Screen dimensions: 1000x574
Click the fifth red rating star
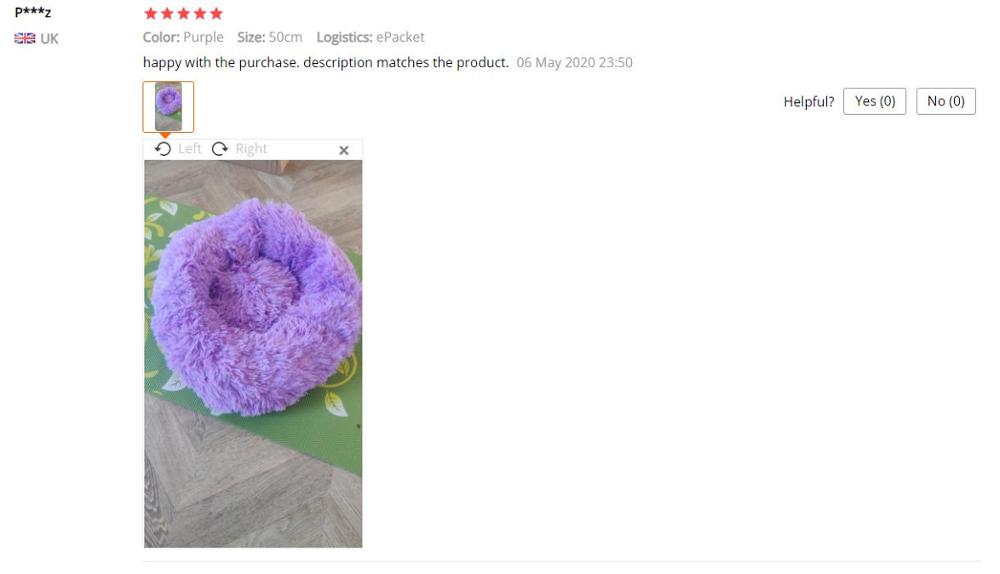tap(216, 13)
